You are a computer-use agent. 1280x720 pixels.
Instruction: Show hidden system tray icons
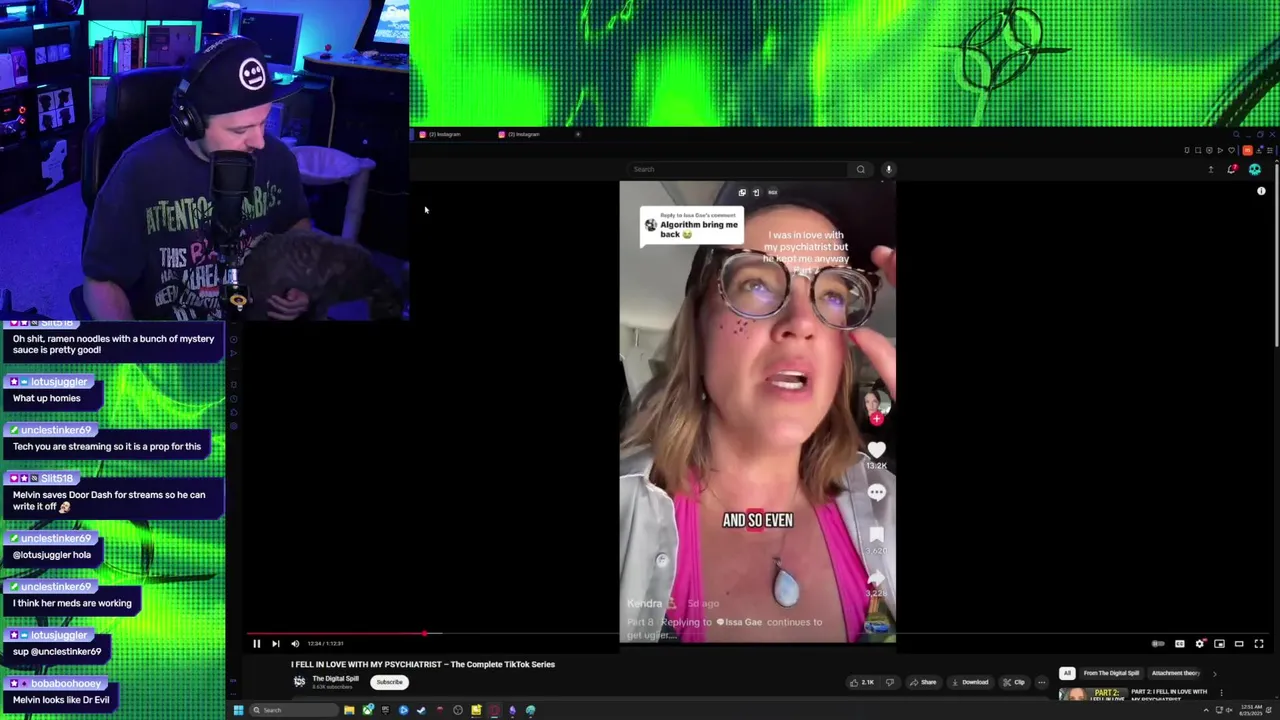[x=1206, y=710]
